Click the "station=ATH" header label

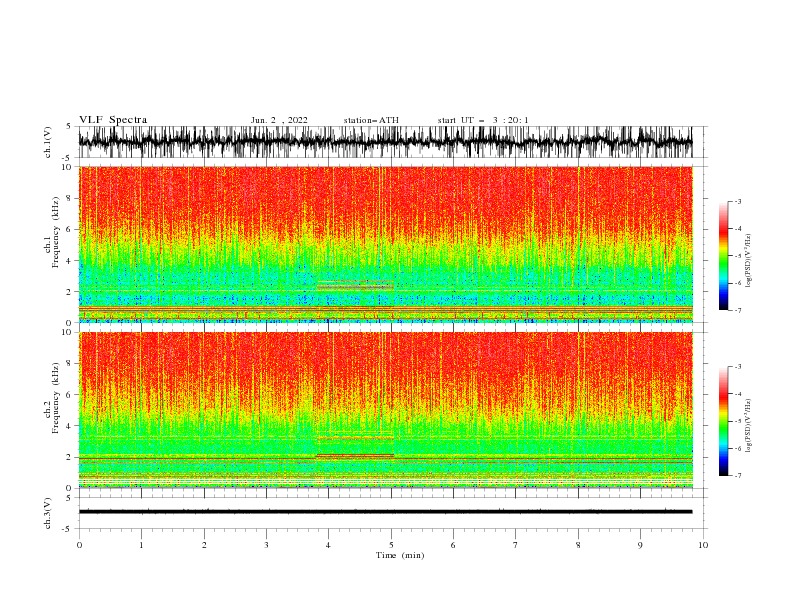pyautogui.click(x=371, y=120)
